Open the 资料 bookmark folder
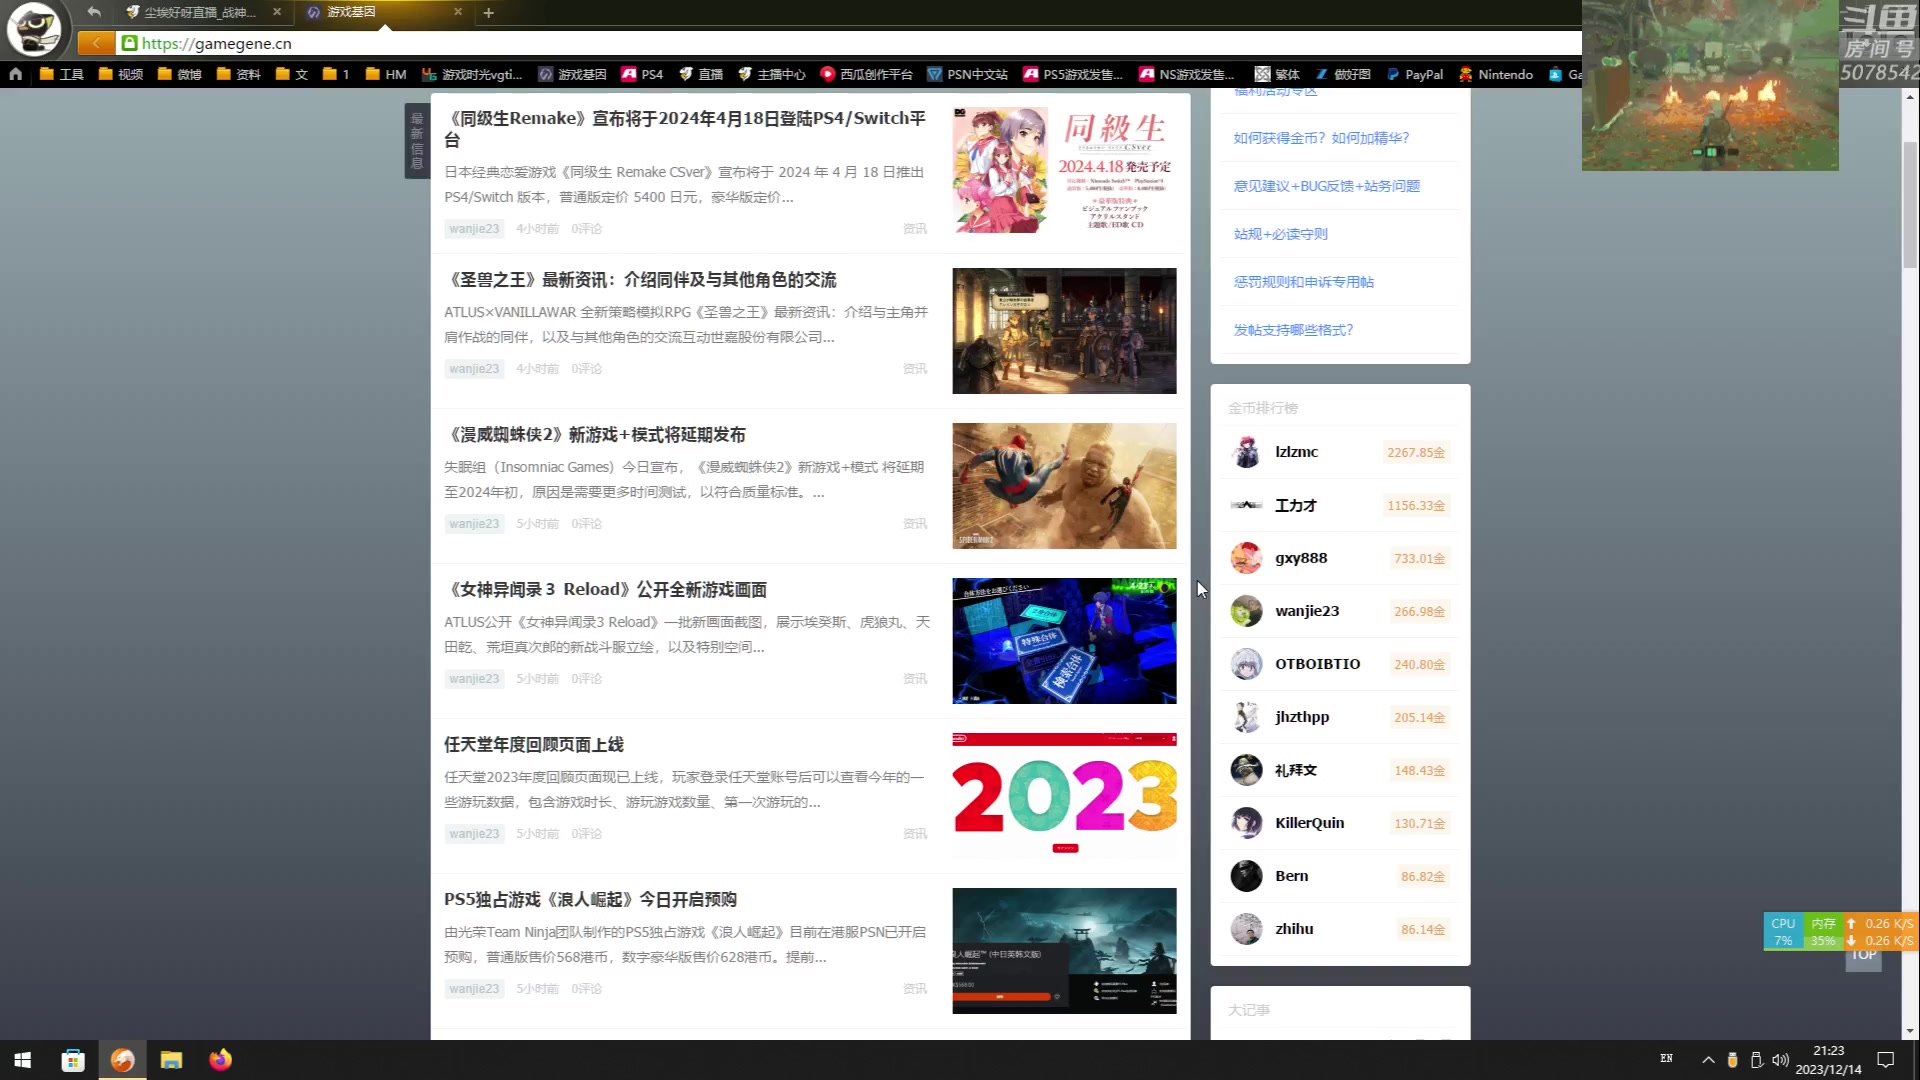The width and height of the screenshot is (1920, 1080). click(x=239, y=74)
